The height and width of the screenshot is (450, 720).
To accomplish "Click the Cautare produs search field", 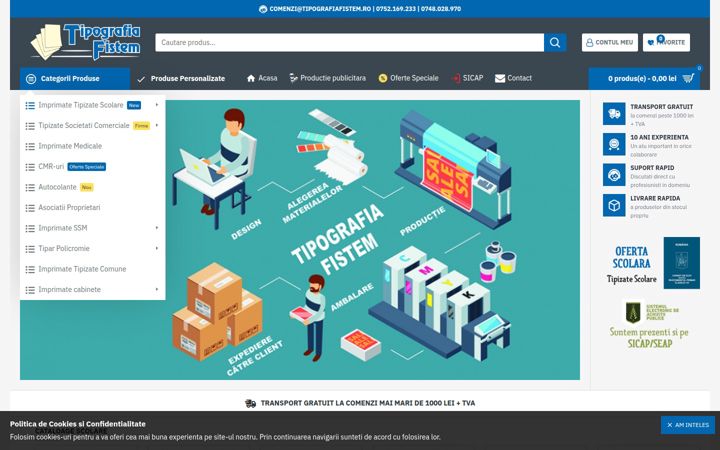I will (349, 42).
